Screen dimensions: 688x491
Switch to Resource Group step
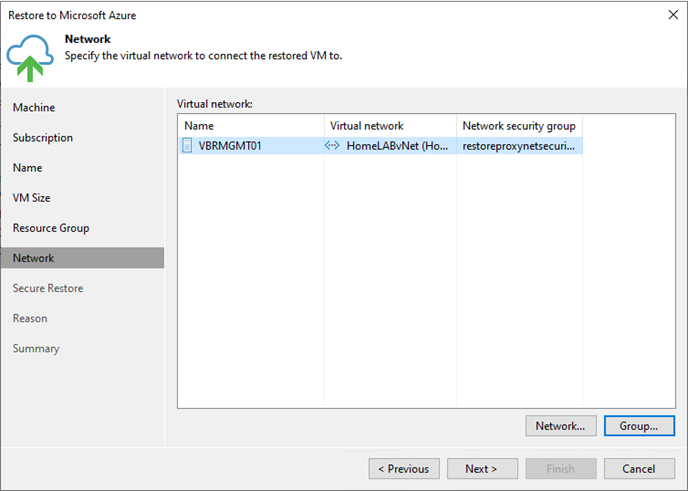click(x=51, y=228)
